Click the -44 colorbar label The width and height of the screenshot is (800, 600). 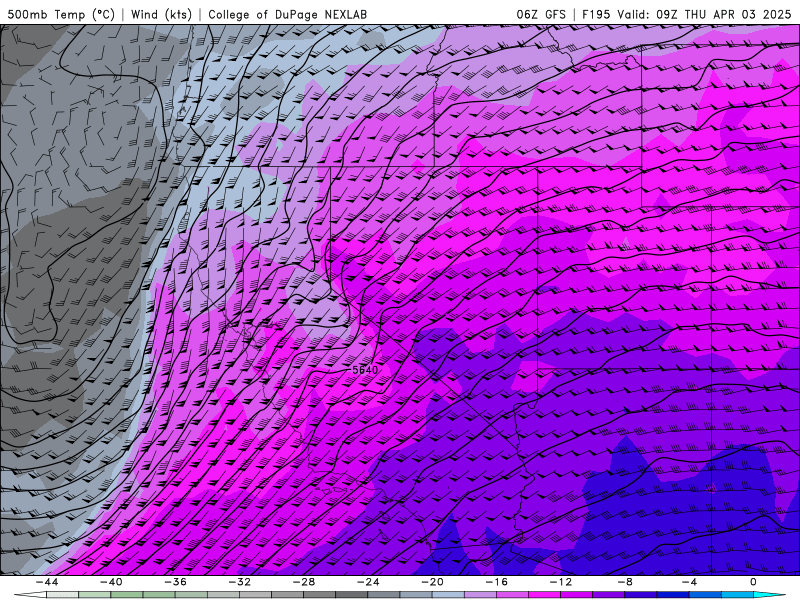click(47, 582)
